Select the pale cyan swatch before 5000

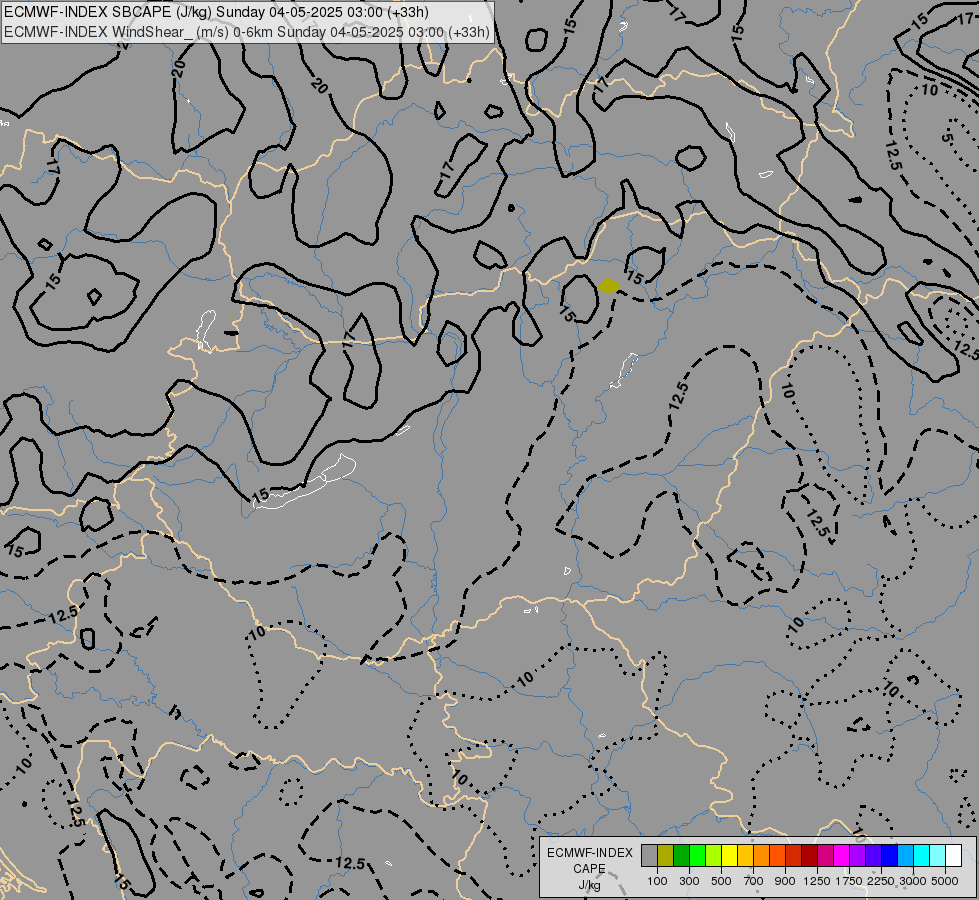point(938,856)
